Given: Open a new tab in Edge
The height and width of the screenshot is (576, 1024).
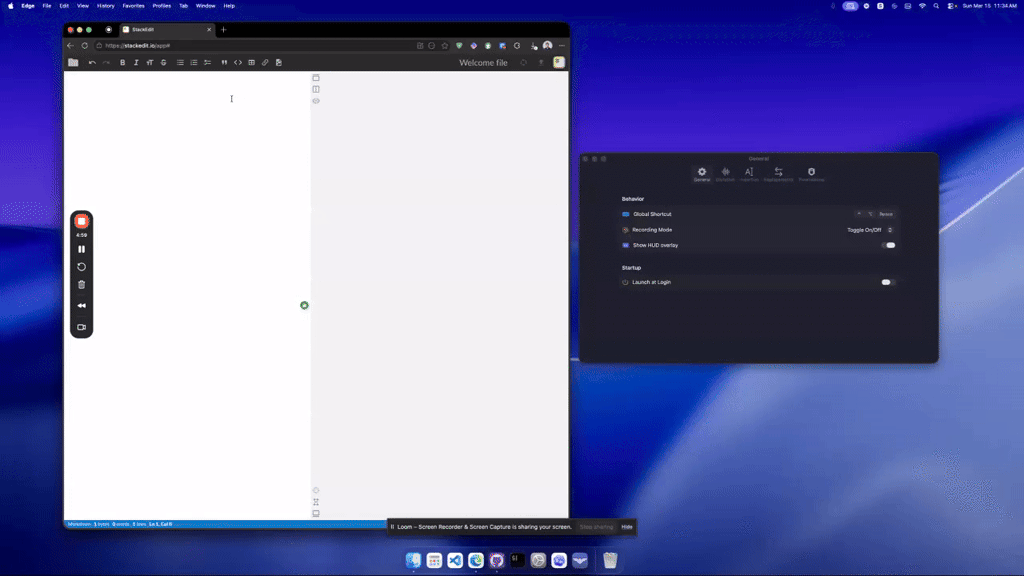Looking at the screenshot, I should [x=223, y=29].
